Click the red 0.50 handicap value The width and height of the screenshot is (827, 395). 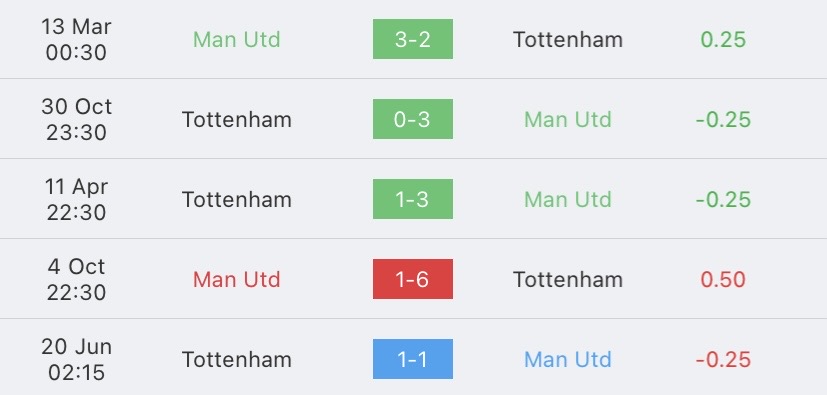click(x=723, y=280)
